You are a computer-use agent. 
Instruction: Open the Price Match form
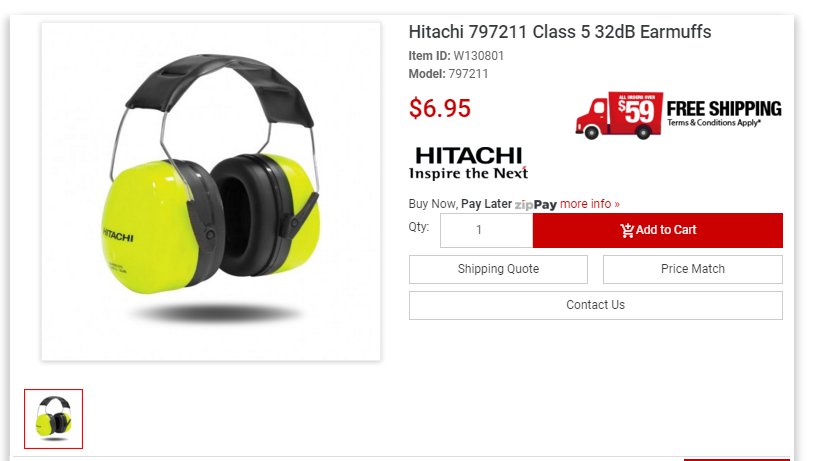coord(692,269)
